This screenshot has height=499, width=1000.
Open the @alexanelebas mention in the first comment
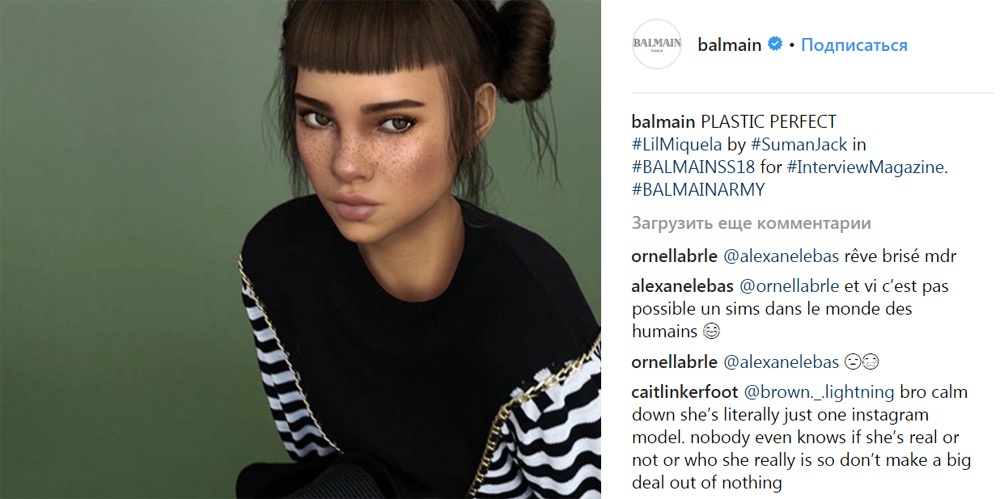[x=781, y=257]
